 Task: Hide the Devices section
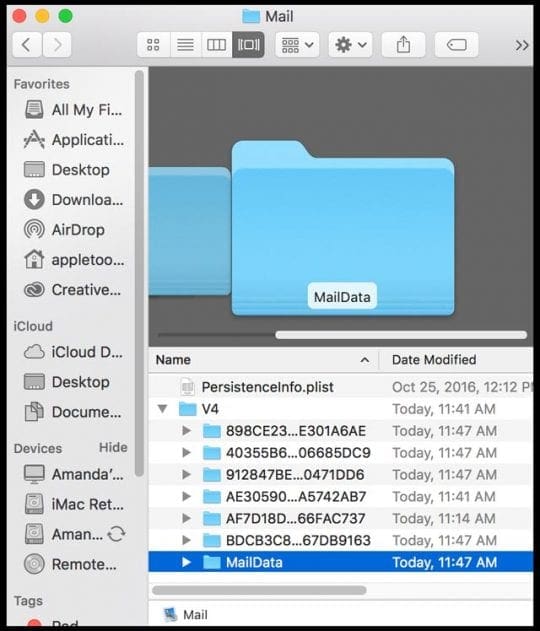point(113,447)
